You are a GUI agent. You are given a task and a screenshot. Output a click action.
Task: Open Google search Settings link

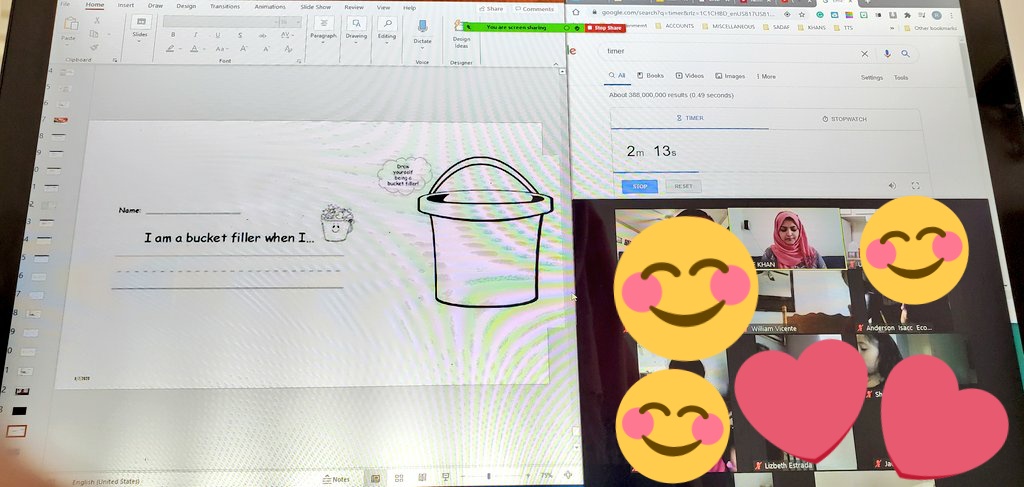[871, 78]
